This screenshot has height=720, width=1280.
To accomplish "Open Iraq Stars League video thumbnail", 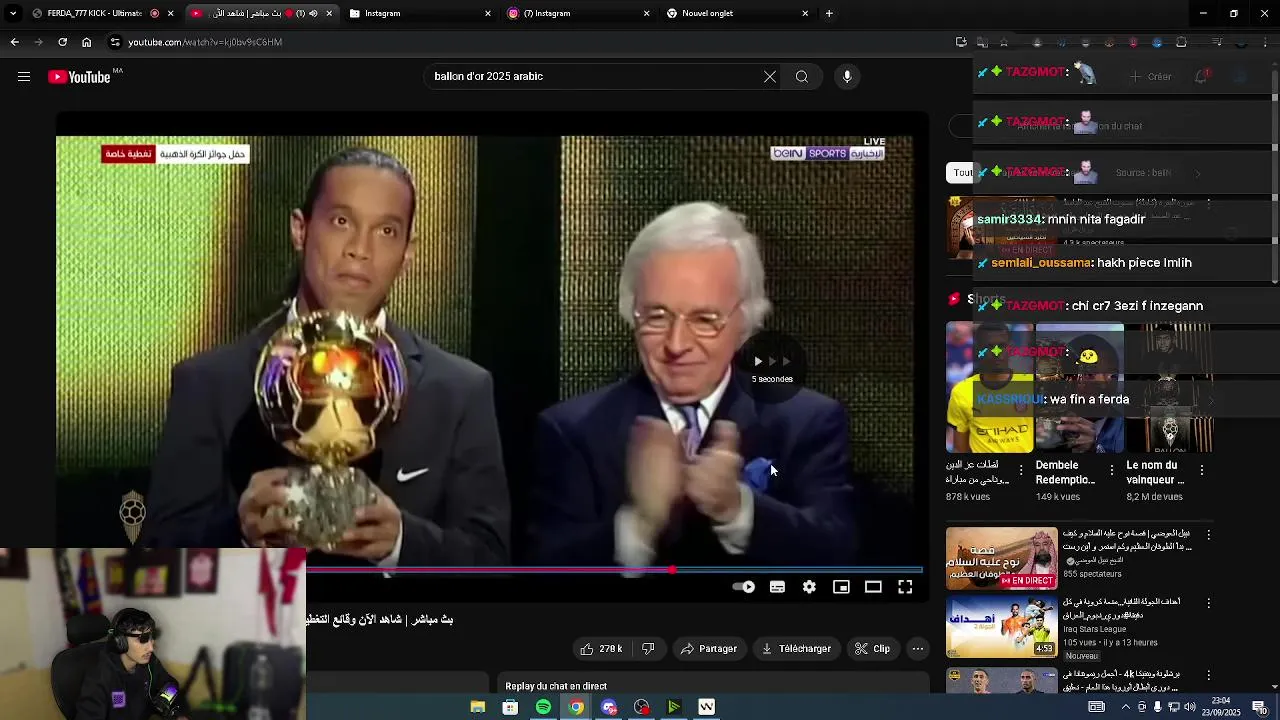I will [x=1002, y=626].
